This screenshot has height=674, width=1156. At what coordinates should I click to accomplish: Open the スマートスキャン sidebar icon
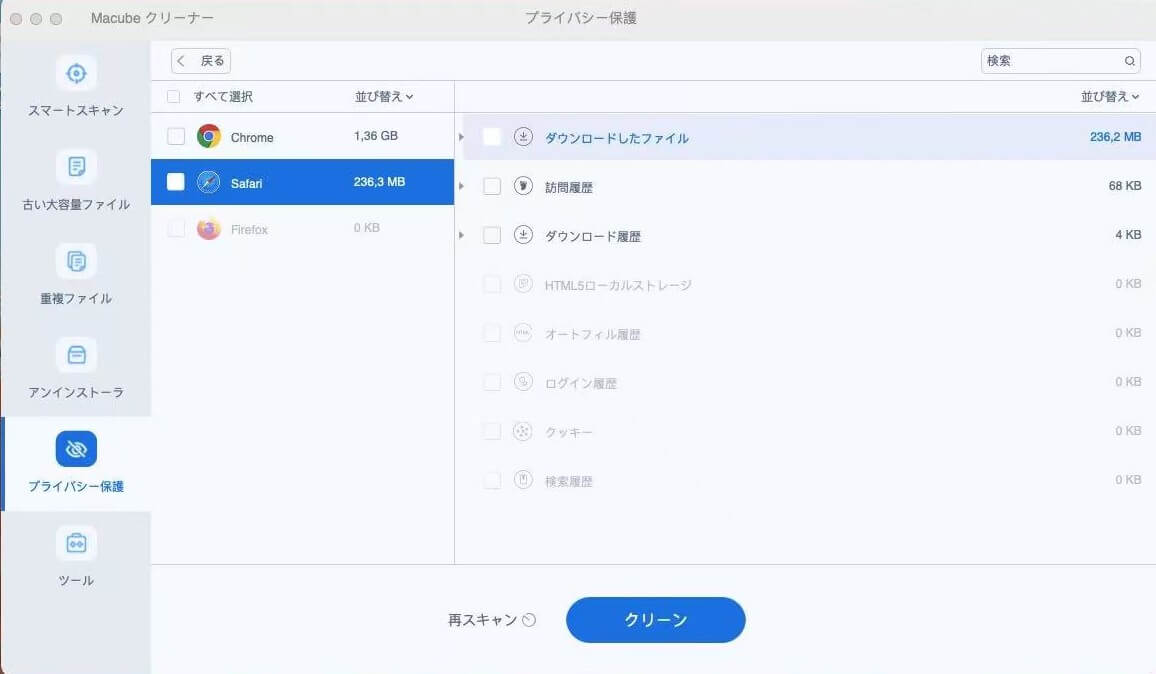coord(76,73)
